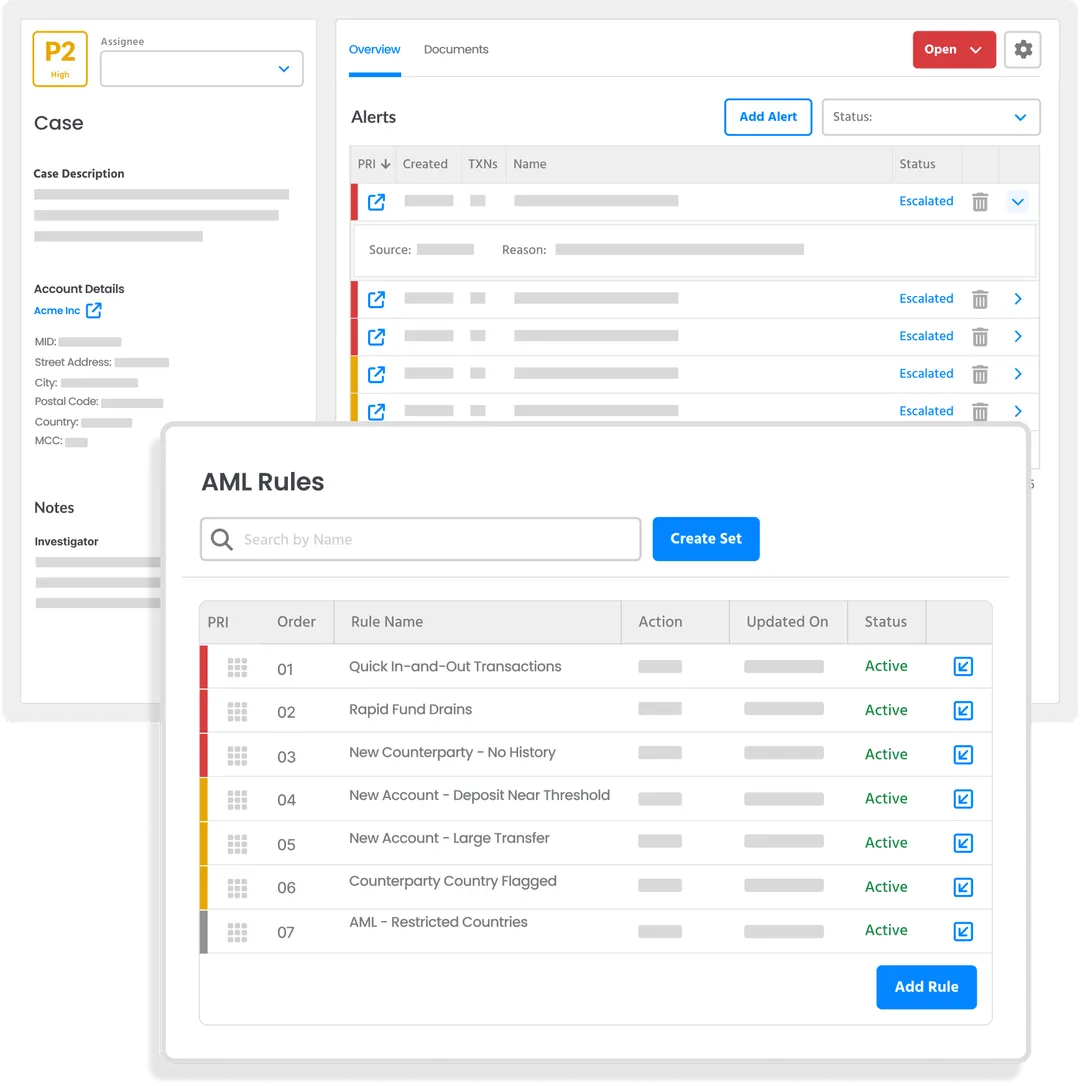Viewport: 1080px width, 1086px height.
Task: Click the Created column header in Alerts
Action: 425,164
